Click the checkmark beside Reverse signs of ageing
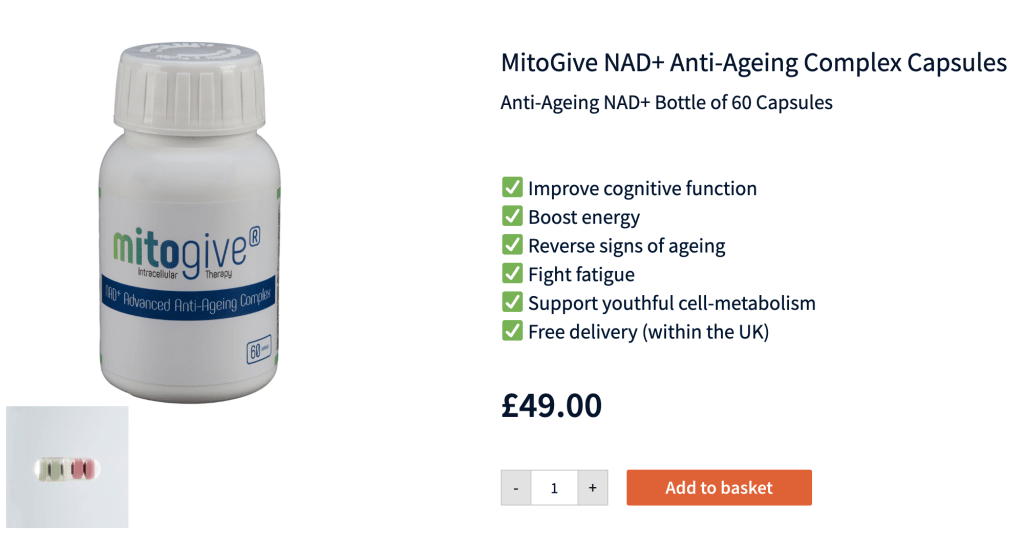 512,245
